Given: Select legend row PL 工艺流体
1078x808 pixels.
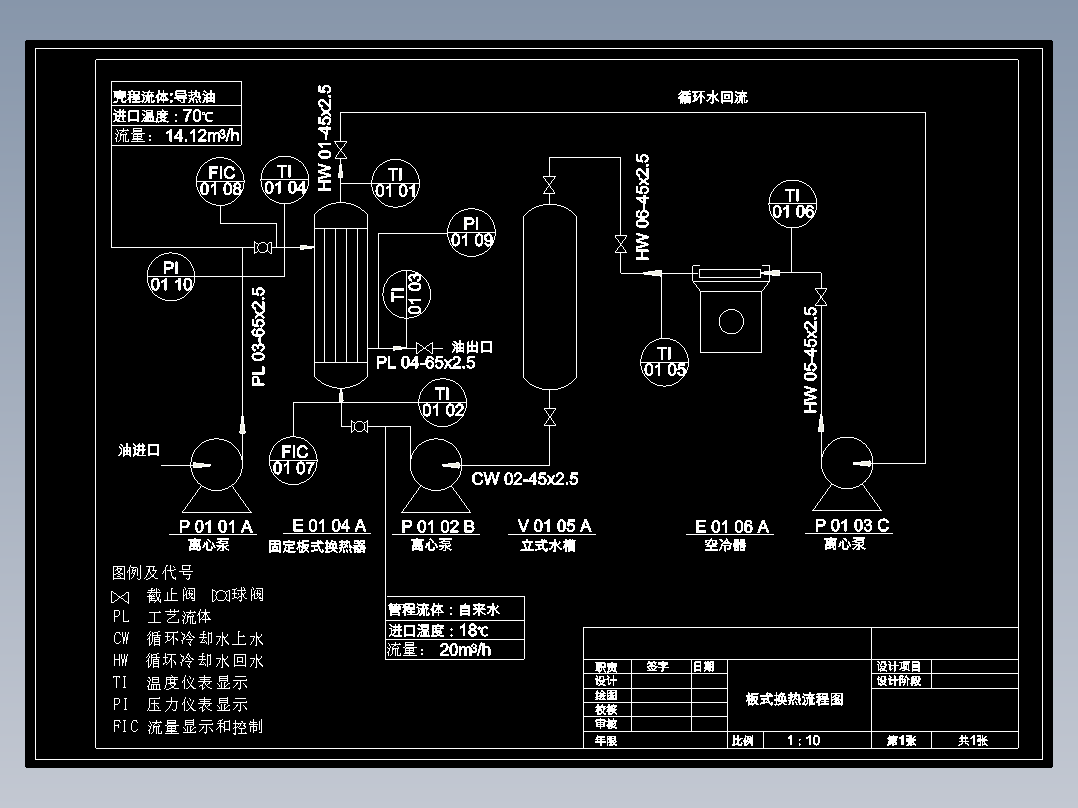Looking at the screenshot, I should [x=162, y=617].
